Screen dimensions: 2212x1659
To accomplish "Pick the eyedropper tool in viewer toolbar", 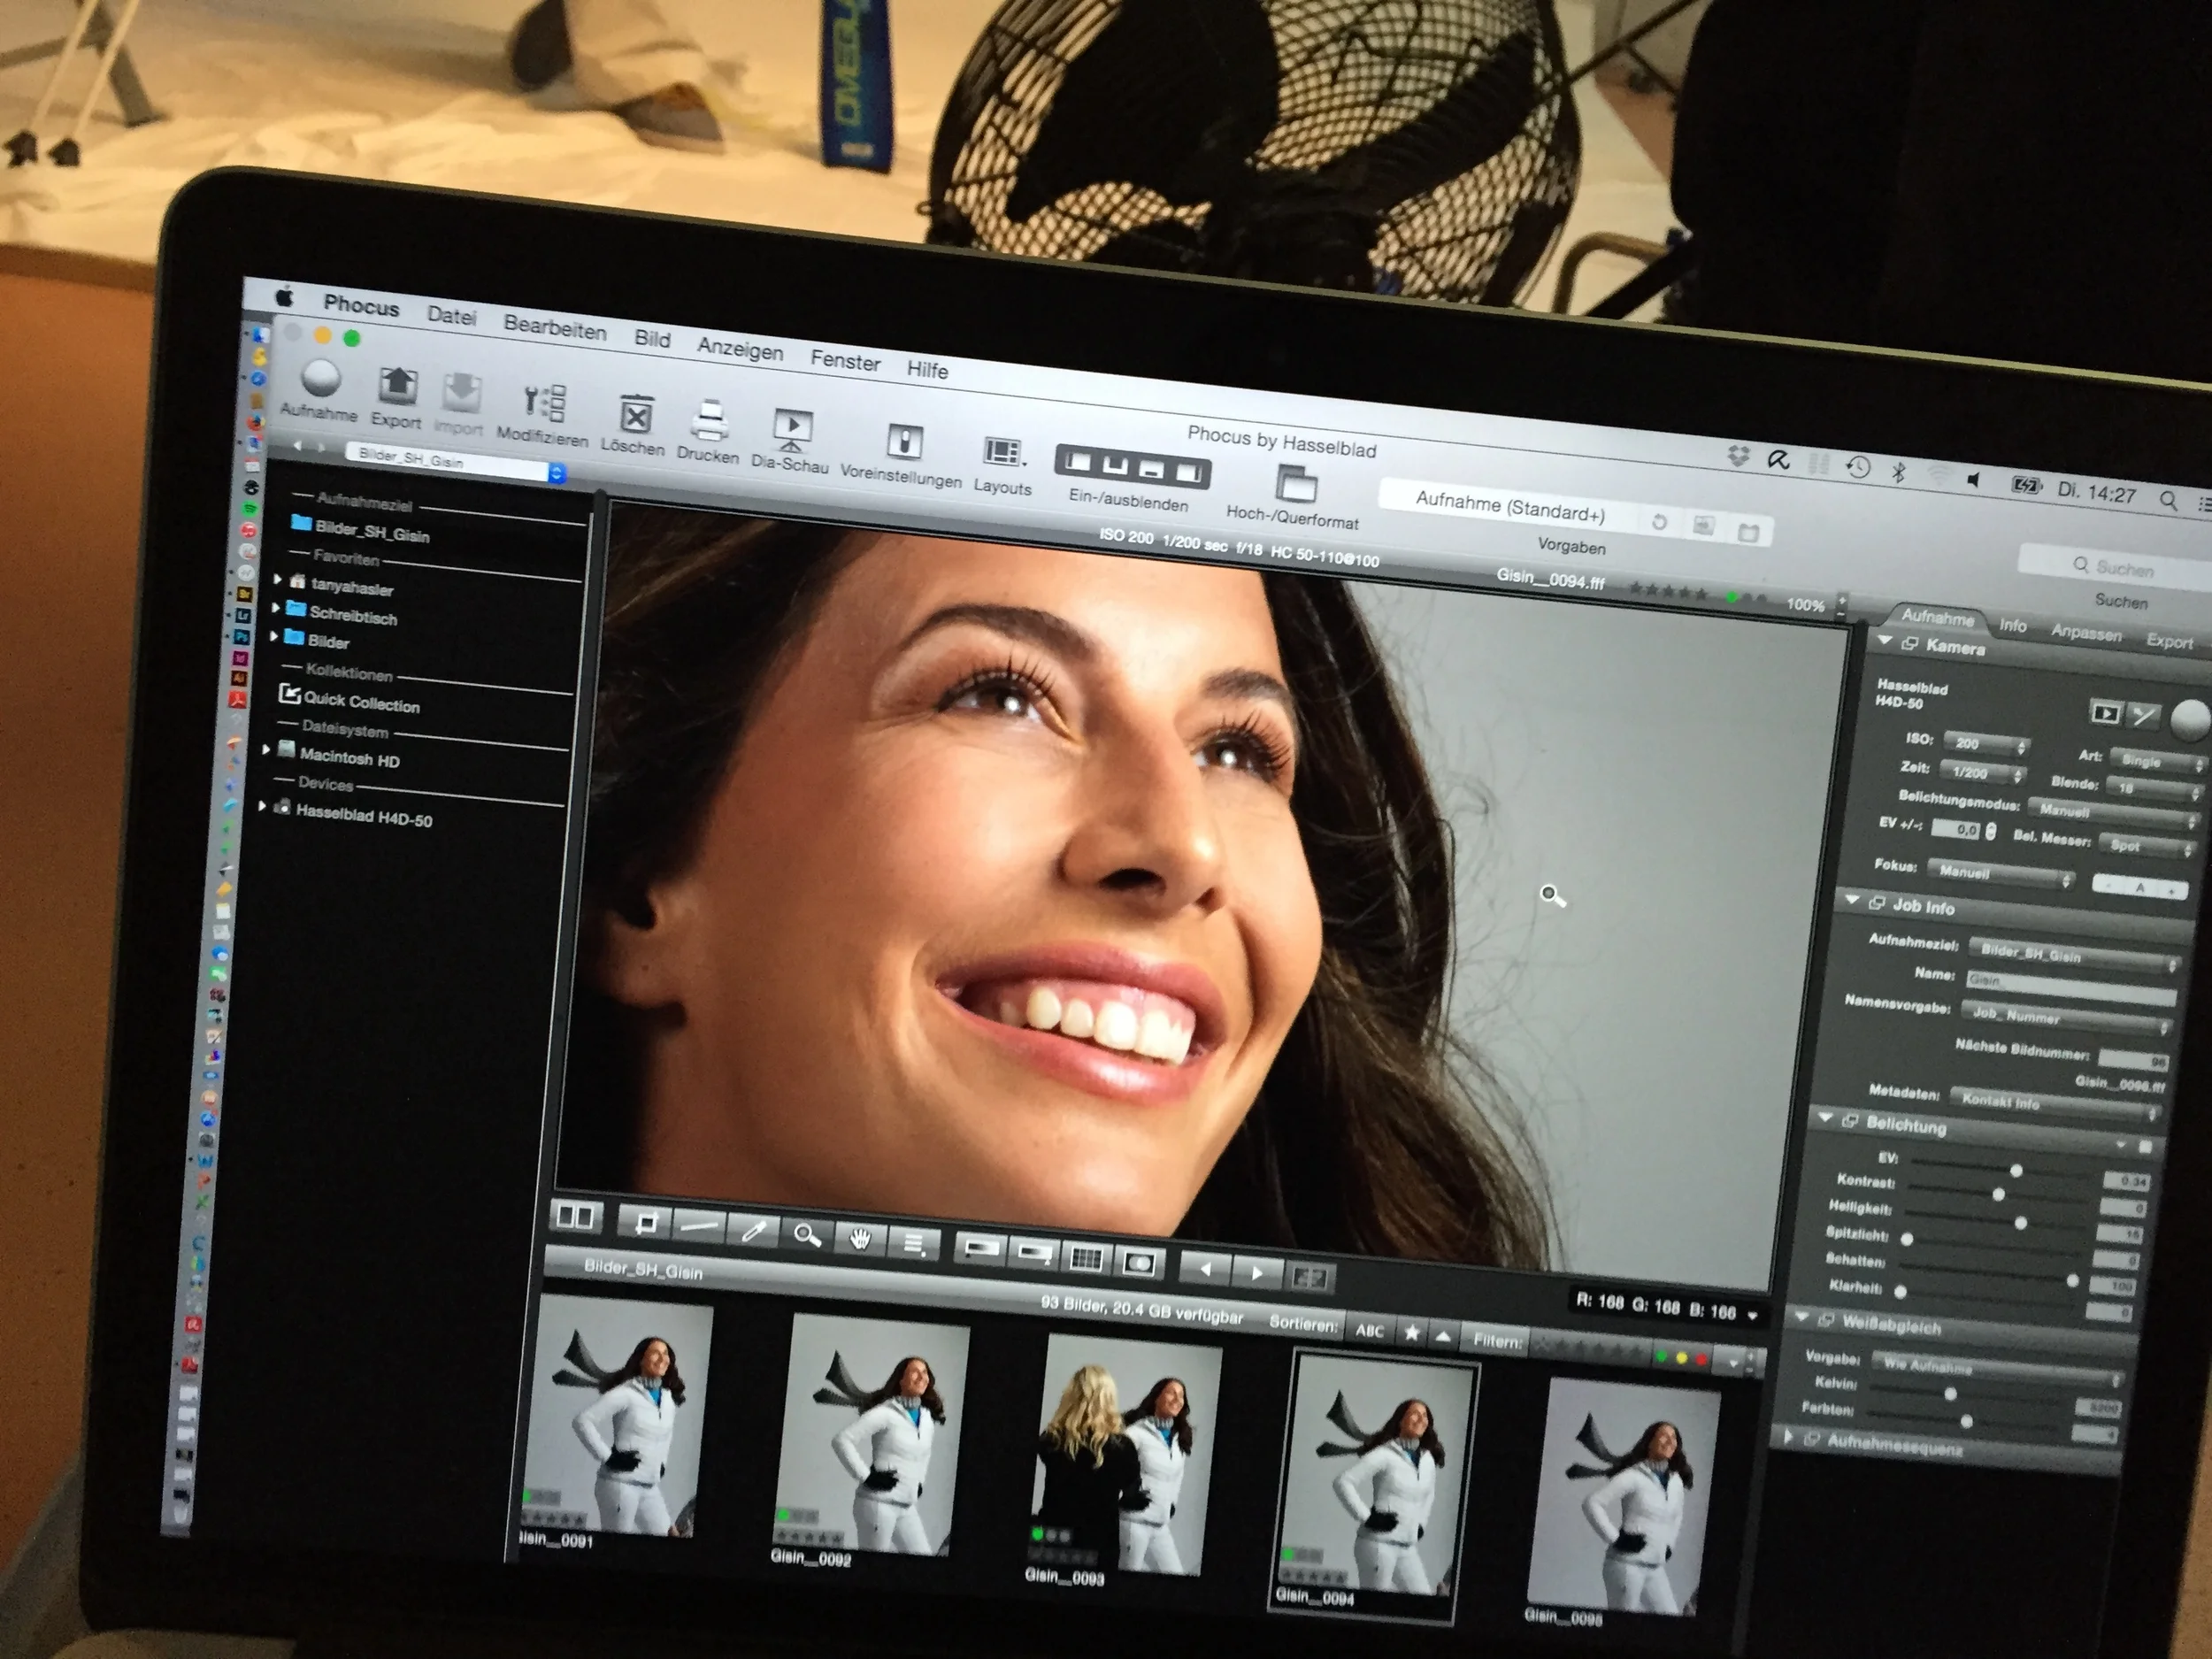I will [752, 1232].
